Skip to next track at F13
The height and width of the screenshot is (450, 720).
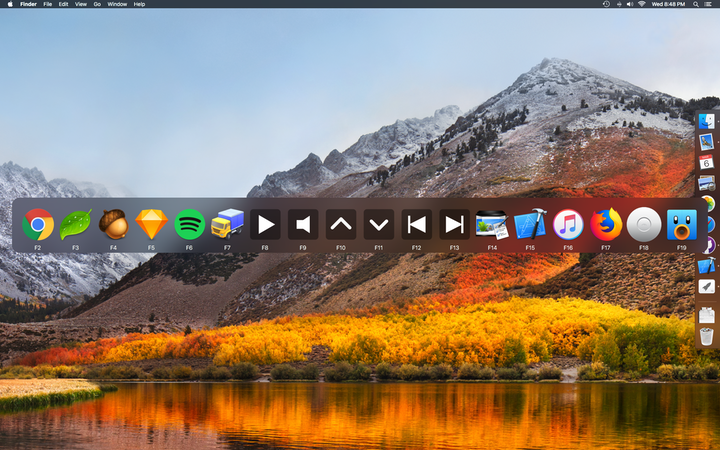point(454,224)
